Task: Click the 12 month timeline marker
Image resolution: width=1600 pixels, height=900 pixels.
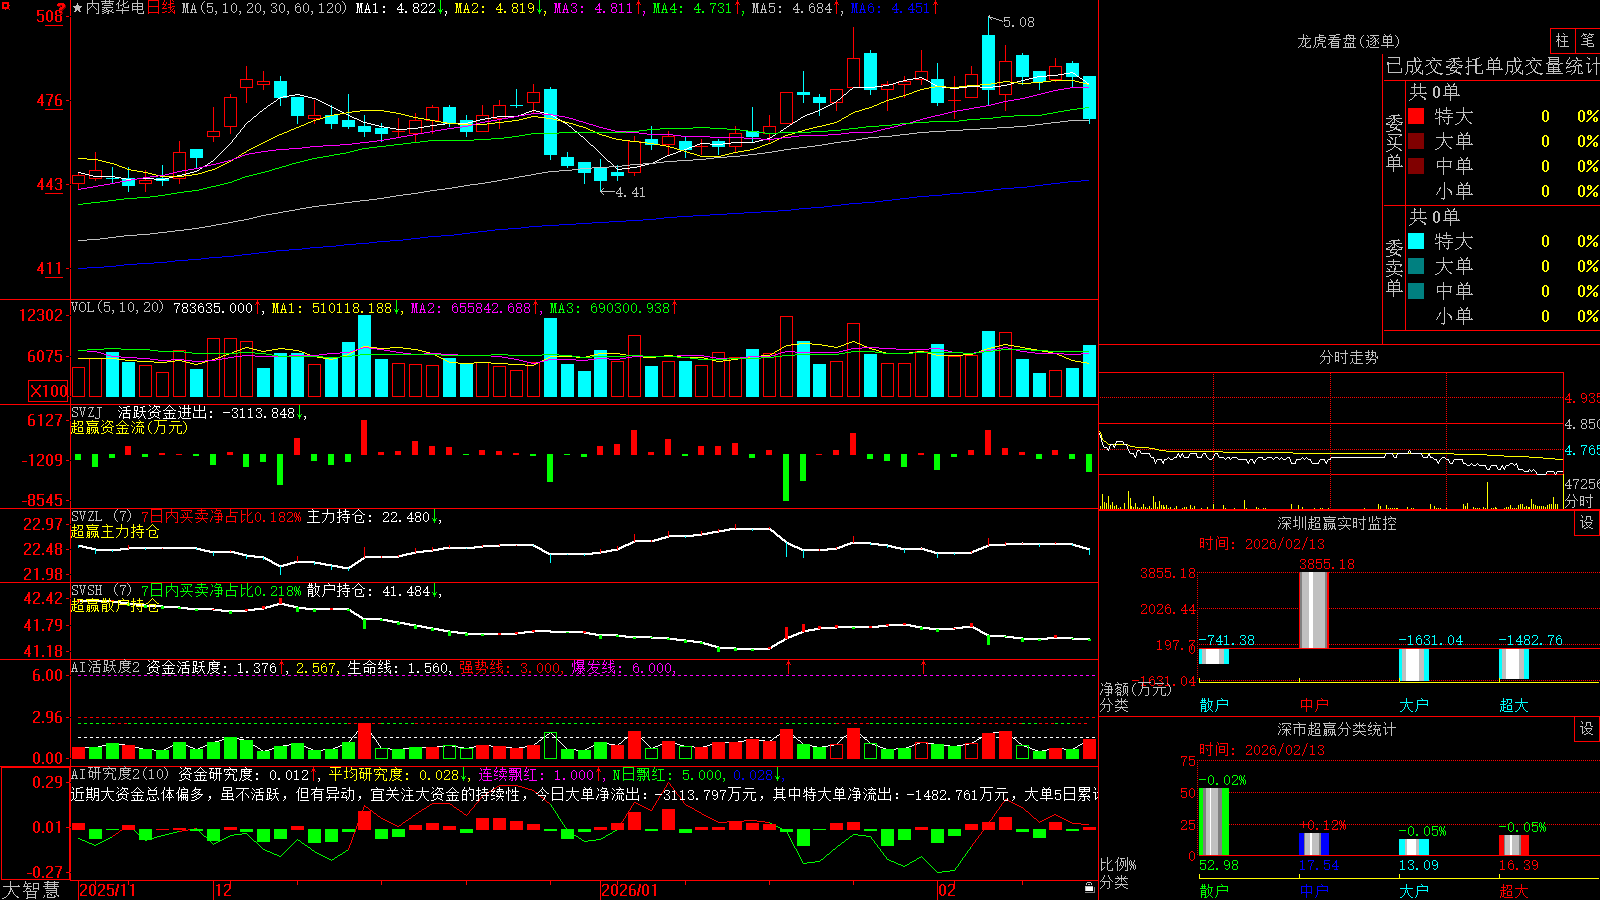Action: [x=224, y=890]
